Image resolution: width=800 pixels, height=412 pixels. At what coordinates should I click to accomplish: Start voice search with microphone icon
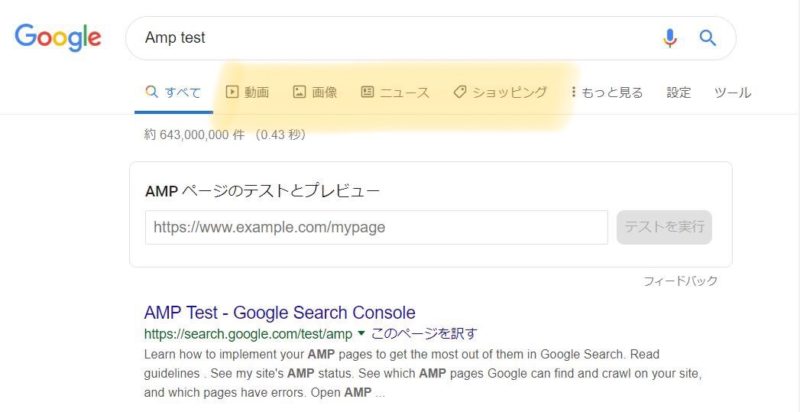670,38
